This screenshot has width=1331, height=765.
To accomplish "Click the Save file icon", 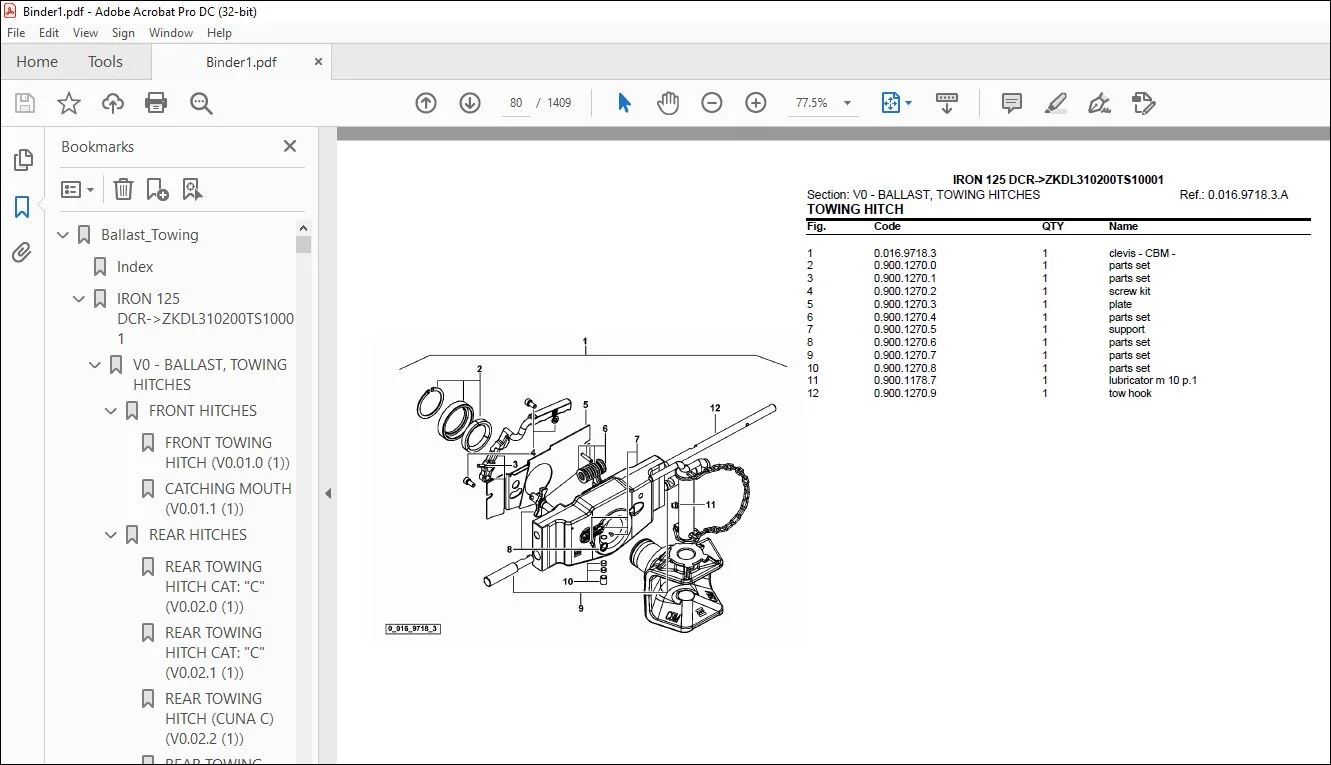I will pyautogui.click(x=25, y=103).
